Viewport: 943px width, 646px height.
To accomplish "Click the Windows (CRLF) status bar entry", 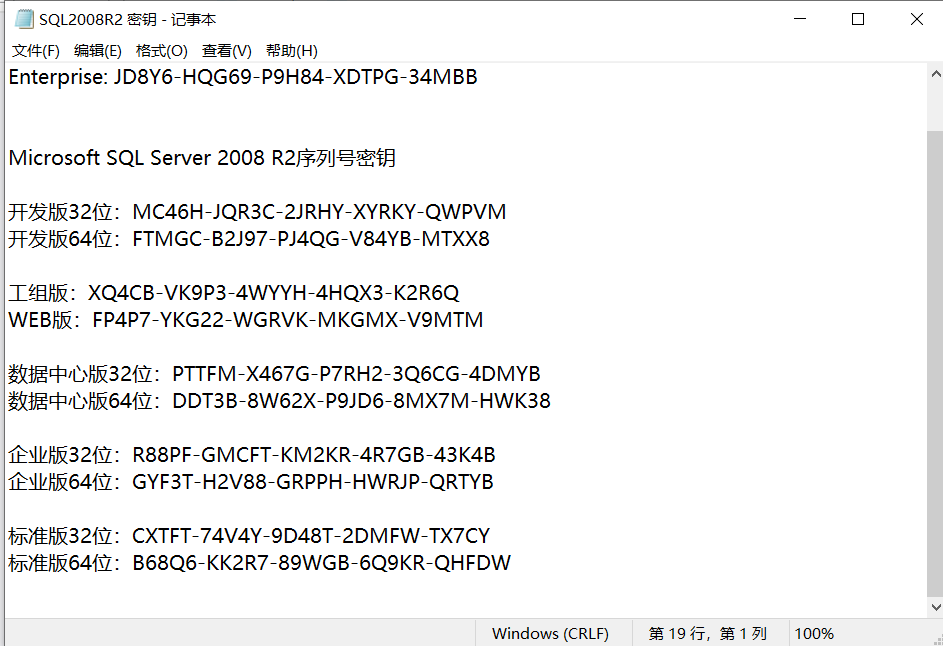I will [x=550, y=633].
